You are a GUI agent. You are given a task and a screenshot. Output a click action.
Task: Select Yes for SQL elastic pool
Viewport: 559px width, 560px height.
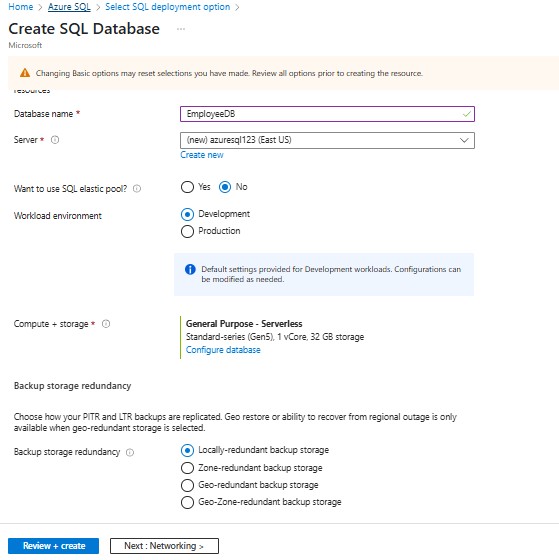point(187,187)
